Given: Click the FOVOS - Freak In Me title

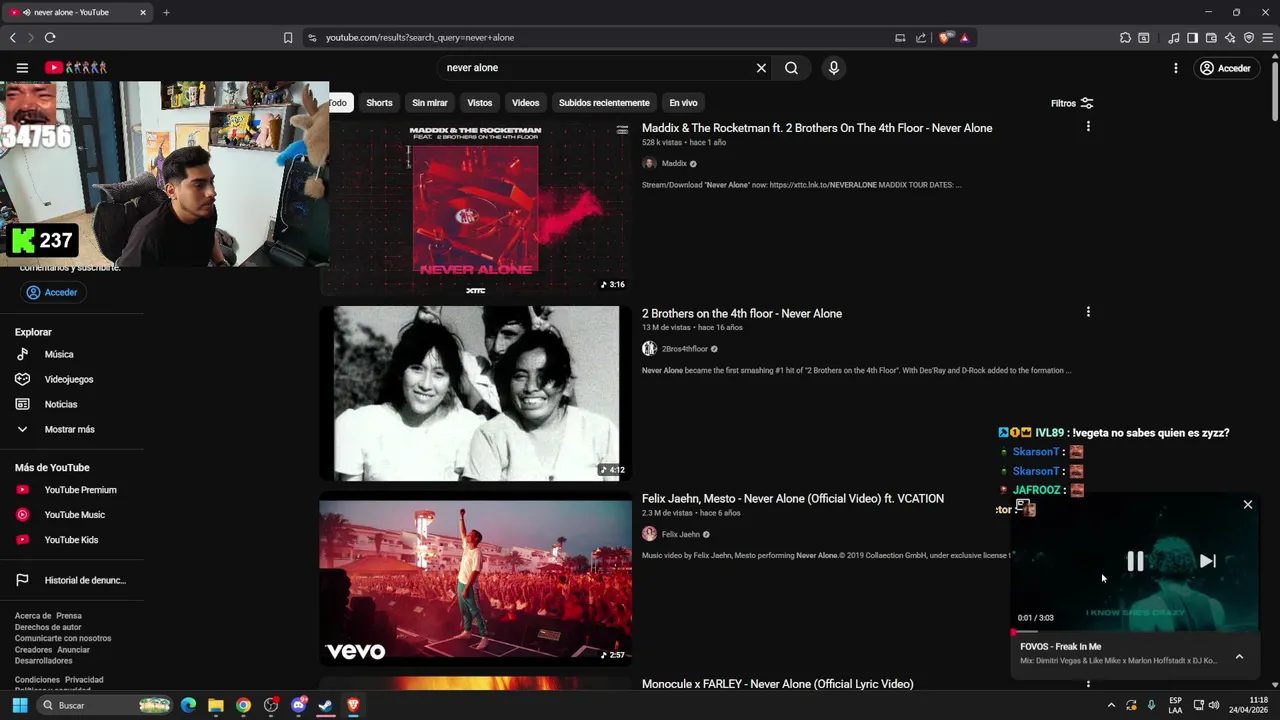Looking at the screenshot, I should [1060, 647].
